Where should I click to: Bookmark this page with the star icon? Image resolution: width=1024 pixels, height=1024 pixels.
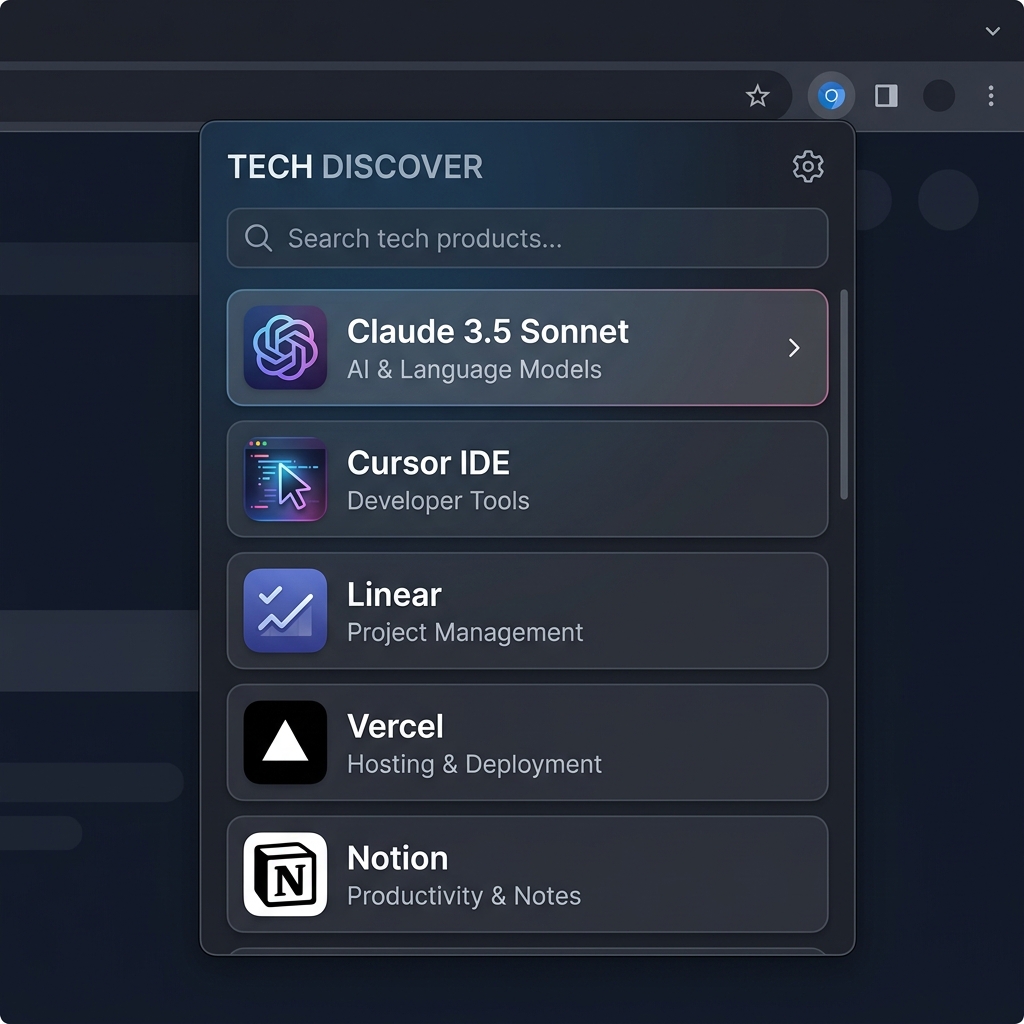pos(757,96)
